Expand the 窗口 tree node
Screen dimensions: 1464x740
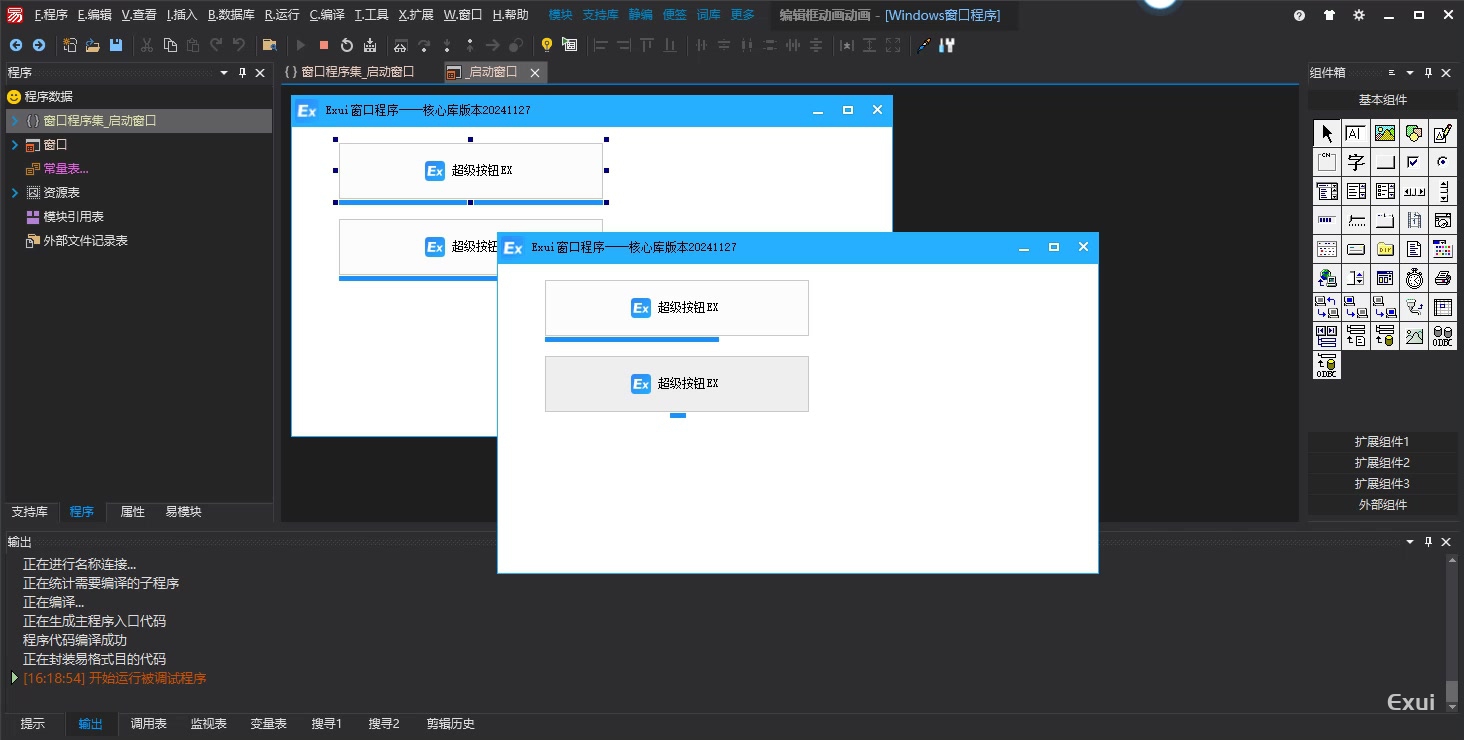15,145
